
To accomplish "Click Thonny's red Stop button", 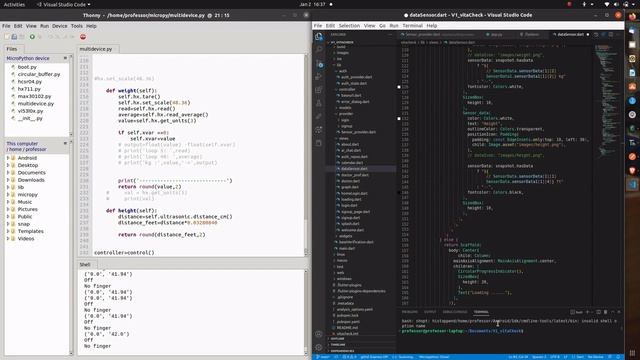I will click(x=83, y=37).
